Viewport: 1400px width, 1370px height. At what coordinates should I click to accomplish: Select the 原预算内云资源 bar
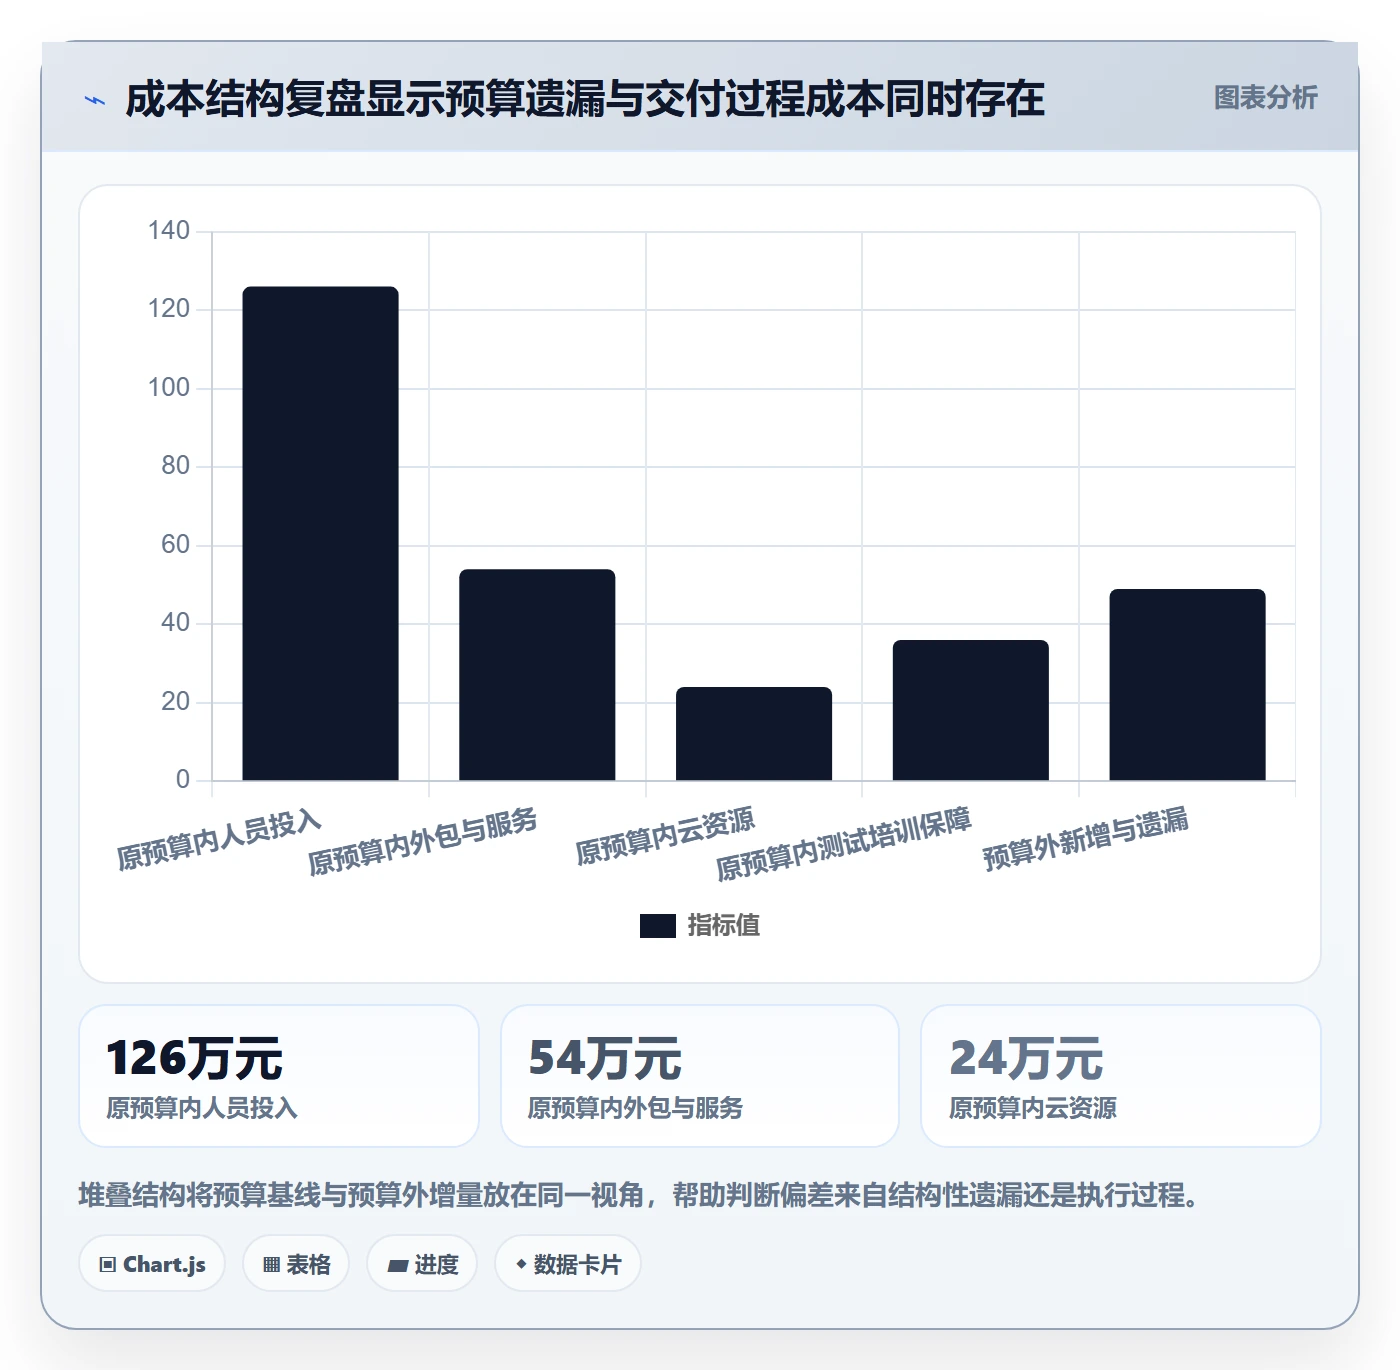pyautogui.click(x=754, y=733)
